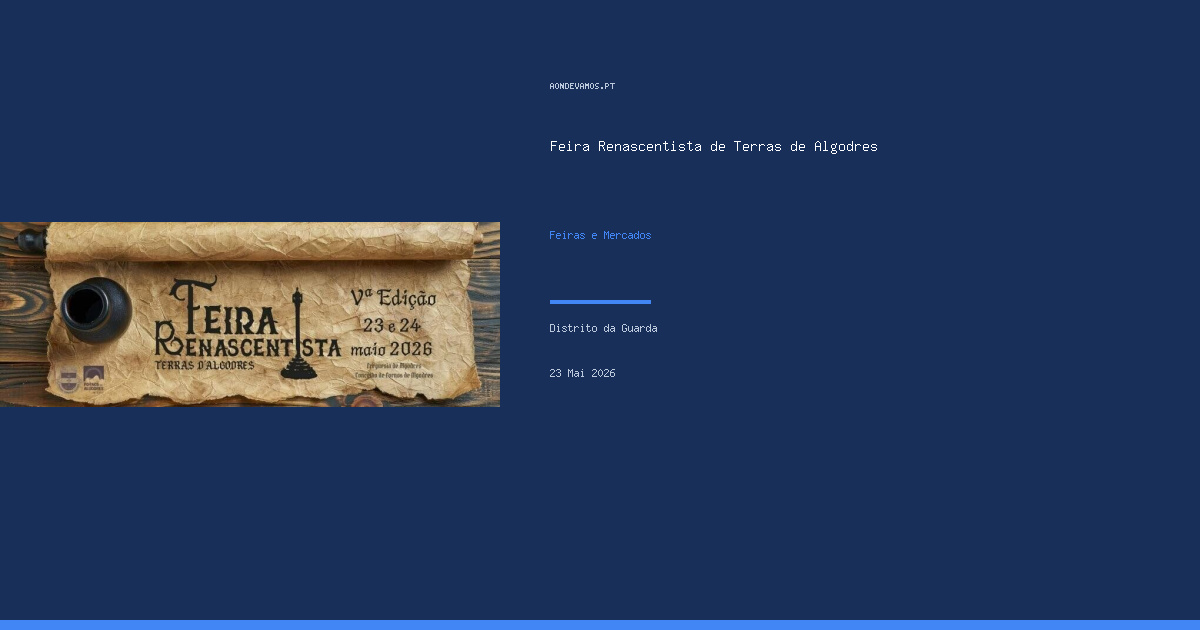
Task: Click the parish coat-of-arms logo on poster
Action: pos(68,379)
